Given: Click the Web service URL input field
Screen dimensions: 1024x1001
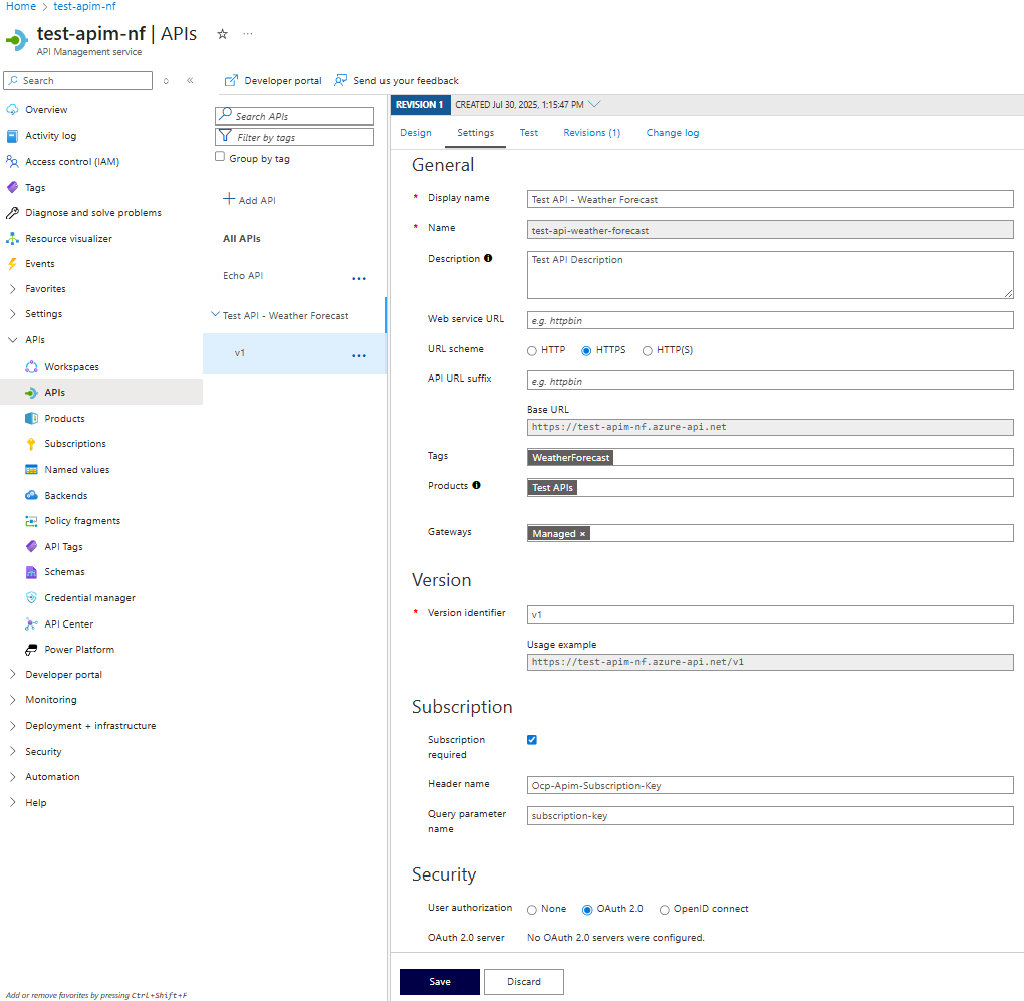Looking at the screenshot, I should (770, 320).
